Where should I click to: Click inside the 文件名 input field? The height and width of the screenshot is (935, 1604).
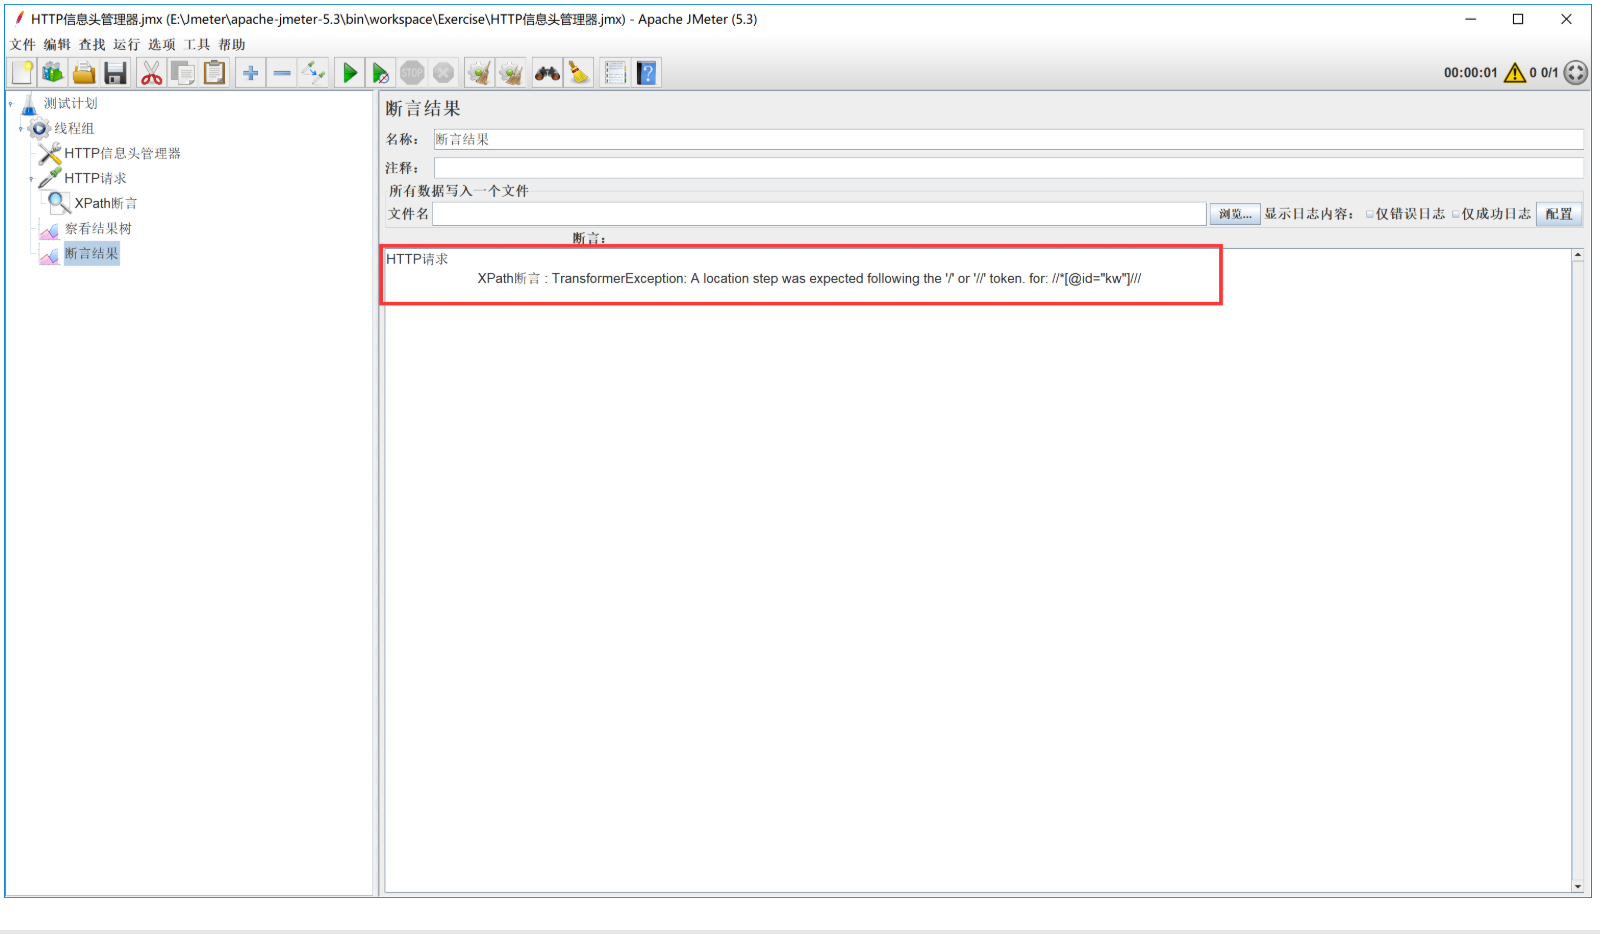[x=800, y=213]
